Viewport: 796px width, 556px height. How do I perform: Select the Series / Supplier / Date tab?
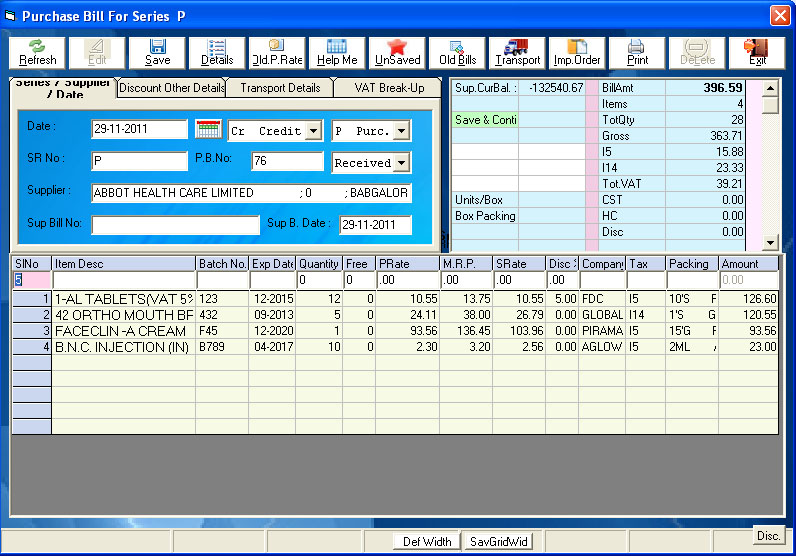(x=63, y=88)
